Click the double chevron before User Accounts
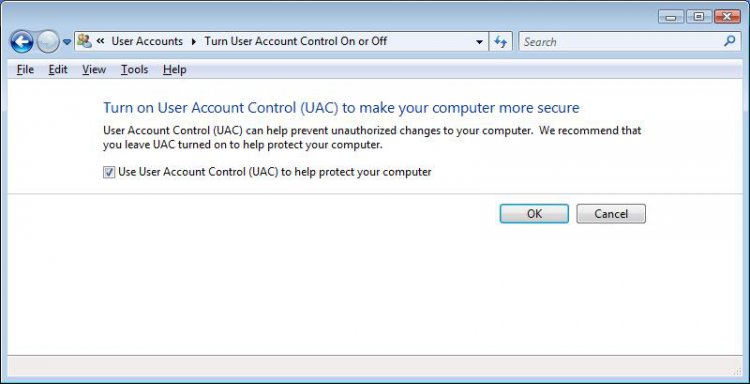The image size is (750, 384). pyautogui.click(x=100, y=41)
